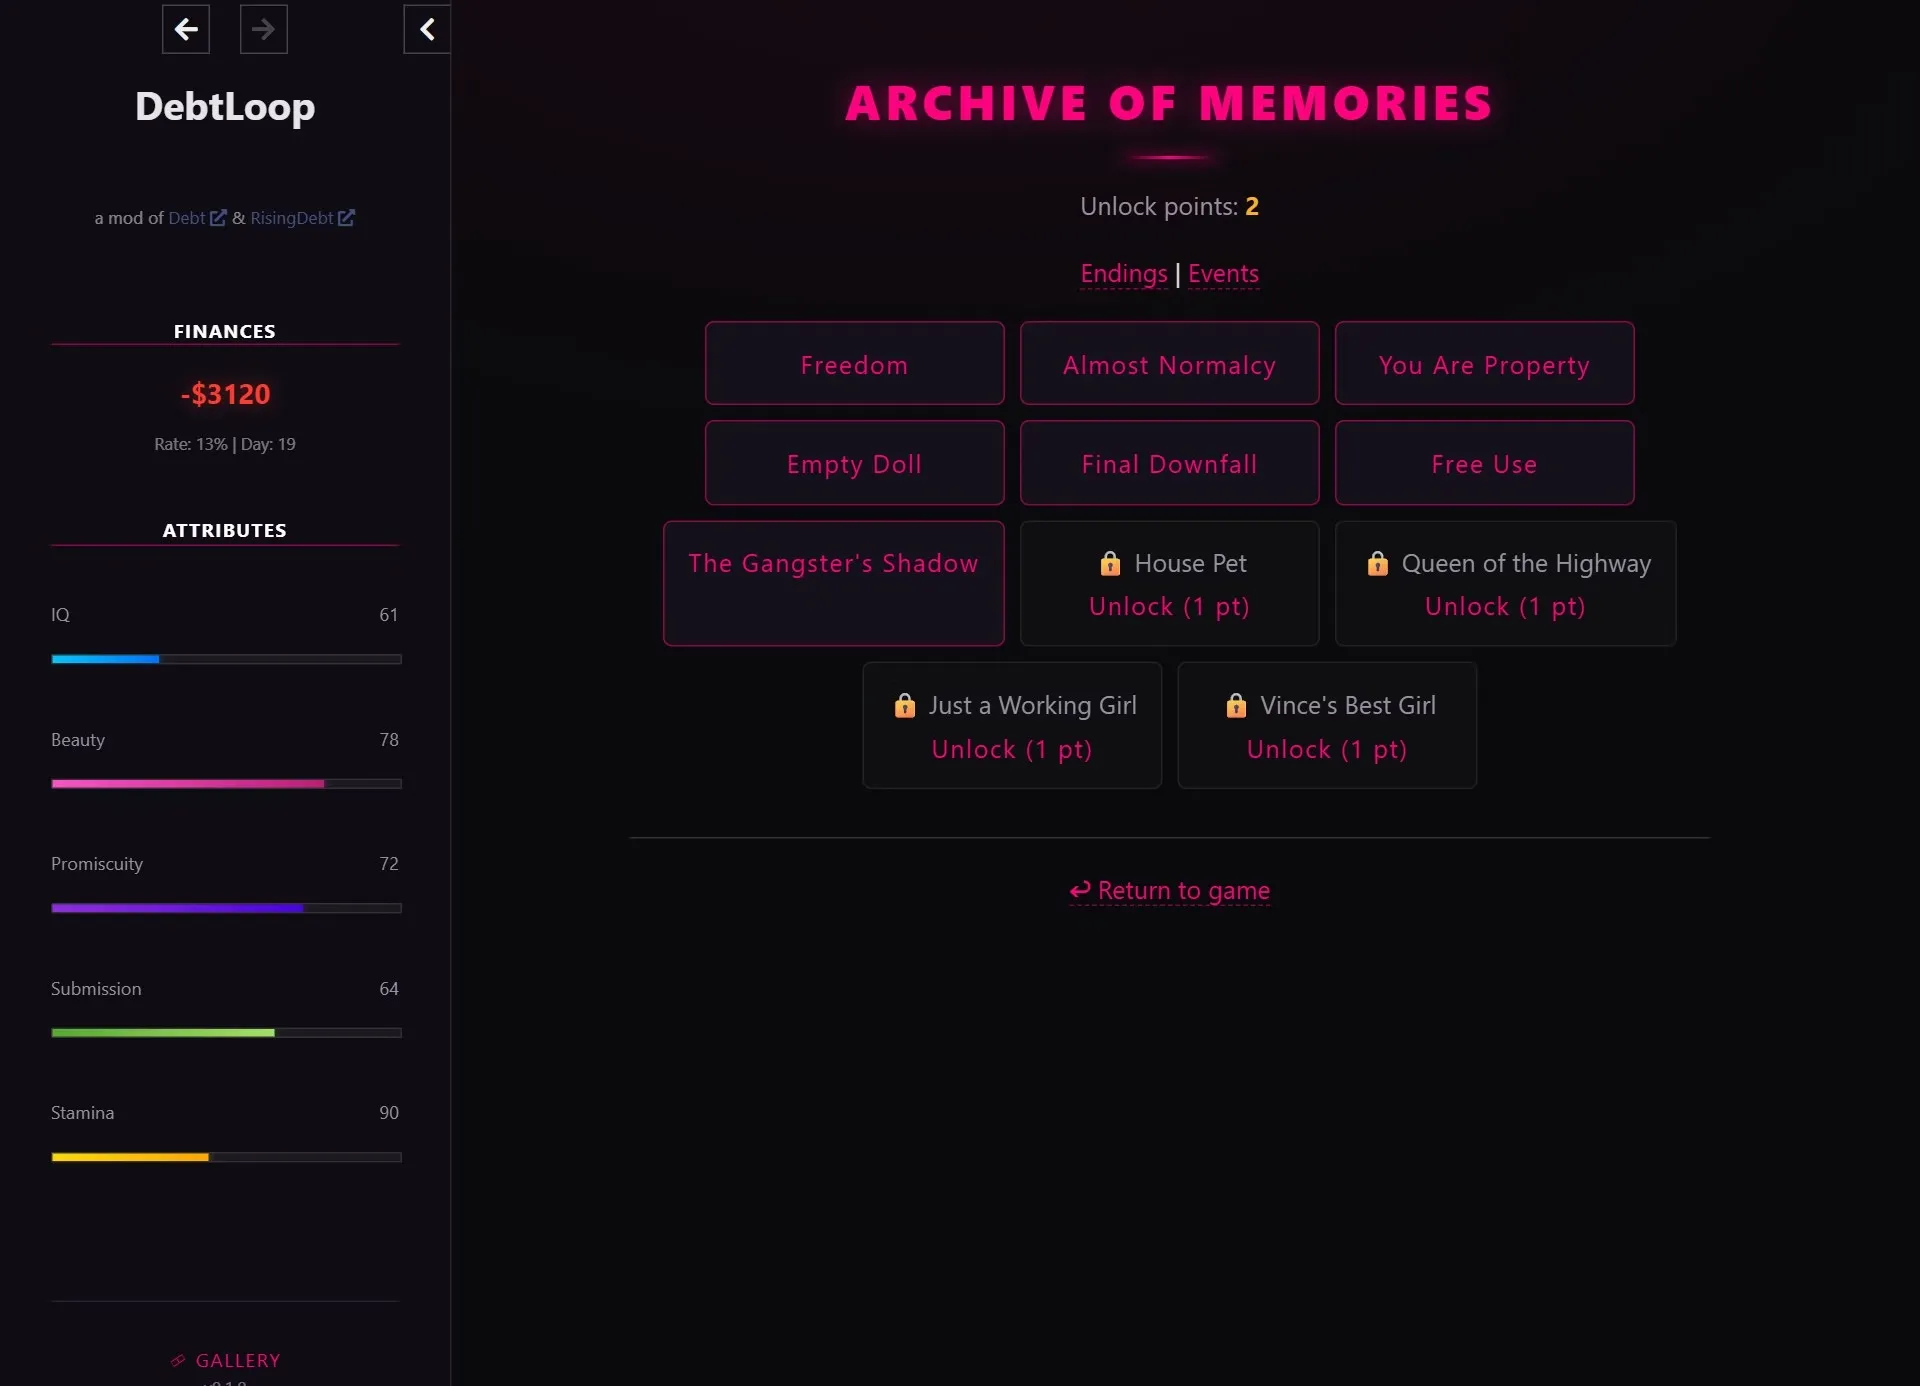This screenshot has width=1920, height=1386.
Task: Switch to the Events tab
Action: [1223, 274]
